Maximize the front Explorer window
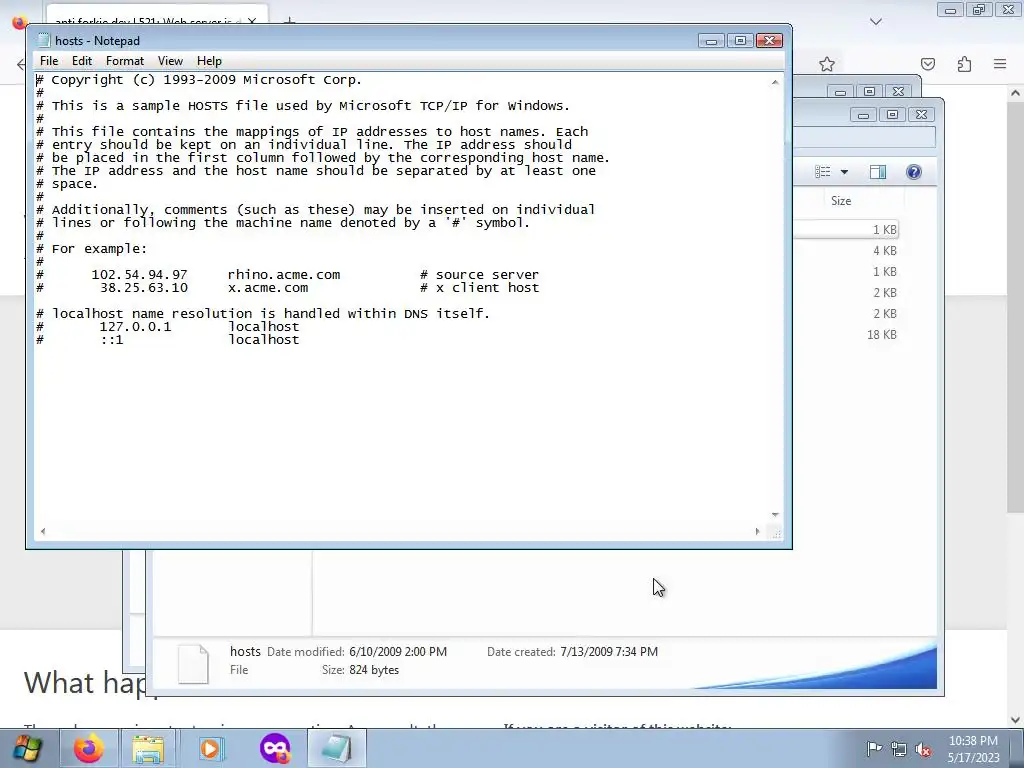The width and height of the screenshot is (1024, 768). (x=892, y=115)
